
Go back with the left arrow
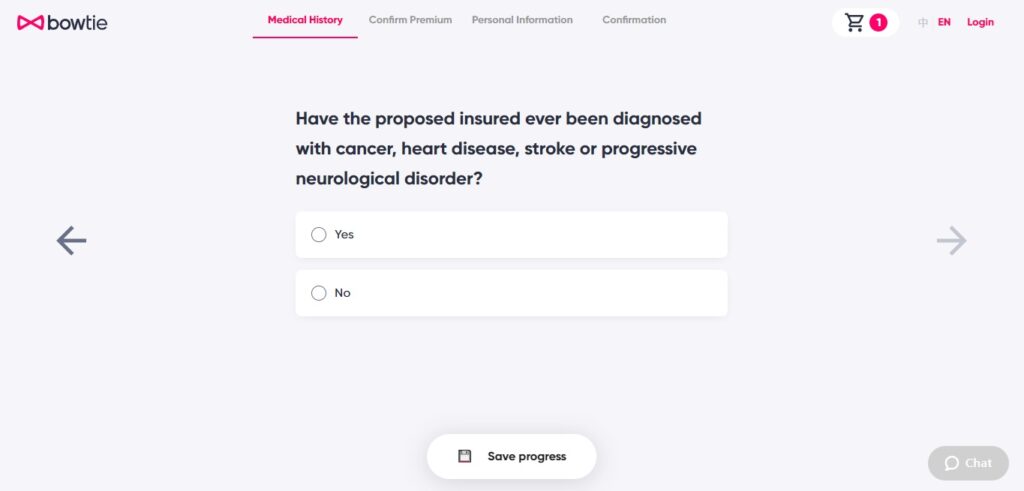71,240
